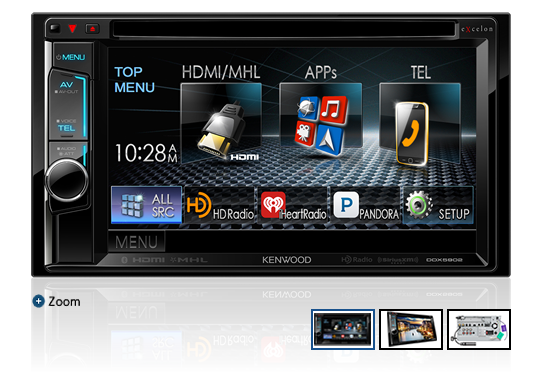Launch iHeartRadio from the bottom bar
Image resolution: width=538 pixels, height=380 pixels.
[293, 205]
